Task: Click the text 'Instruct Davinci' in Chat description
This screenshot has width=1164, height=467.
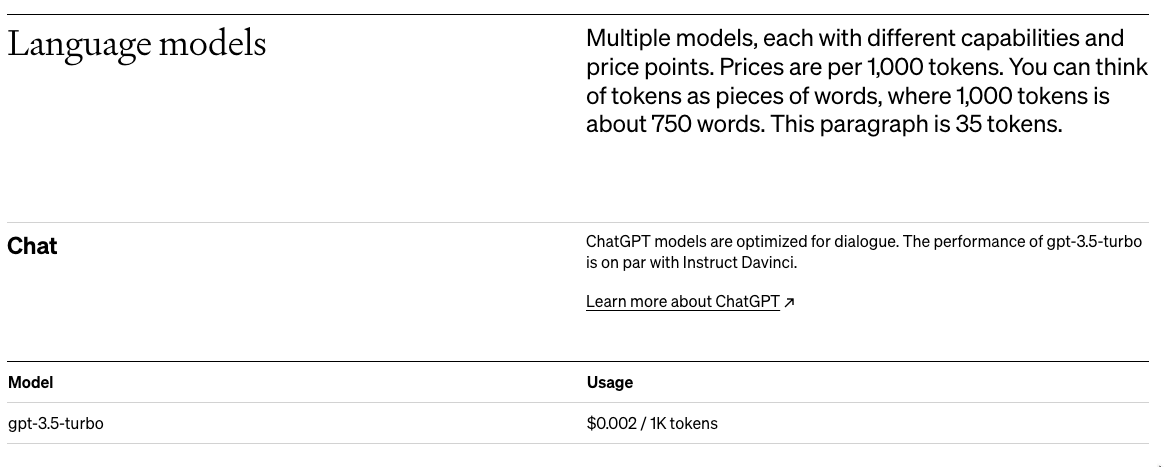Action: coord(739,263)
